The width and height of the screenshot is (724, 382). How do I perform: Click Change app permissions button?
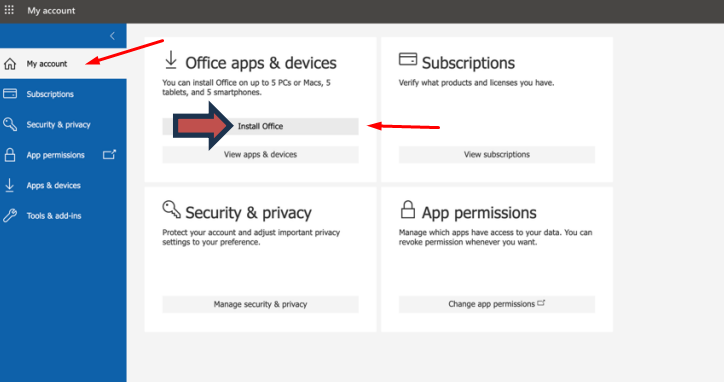(x=497, y=304)
